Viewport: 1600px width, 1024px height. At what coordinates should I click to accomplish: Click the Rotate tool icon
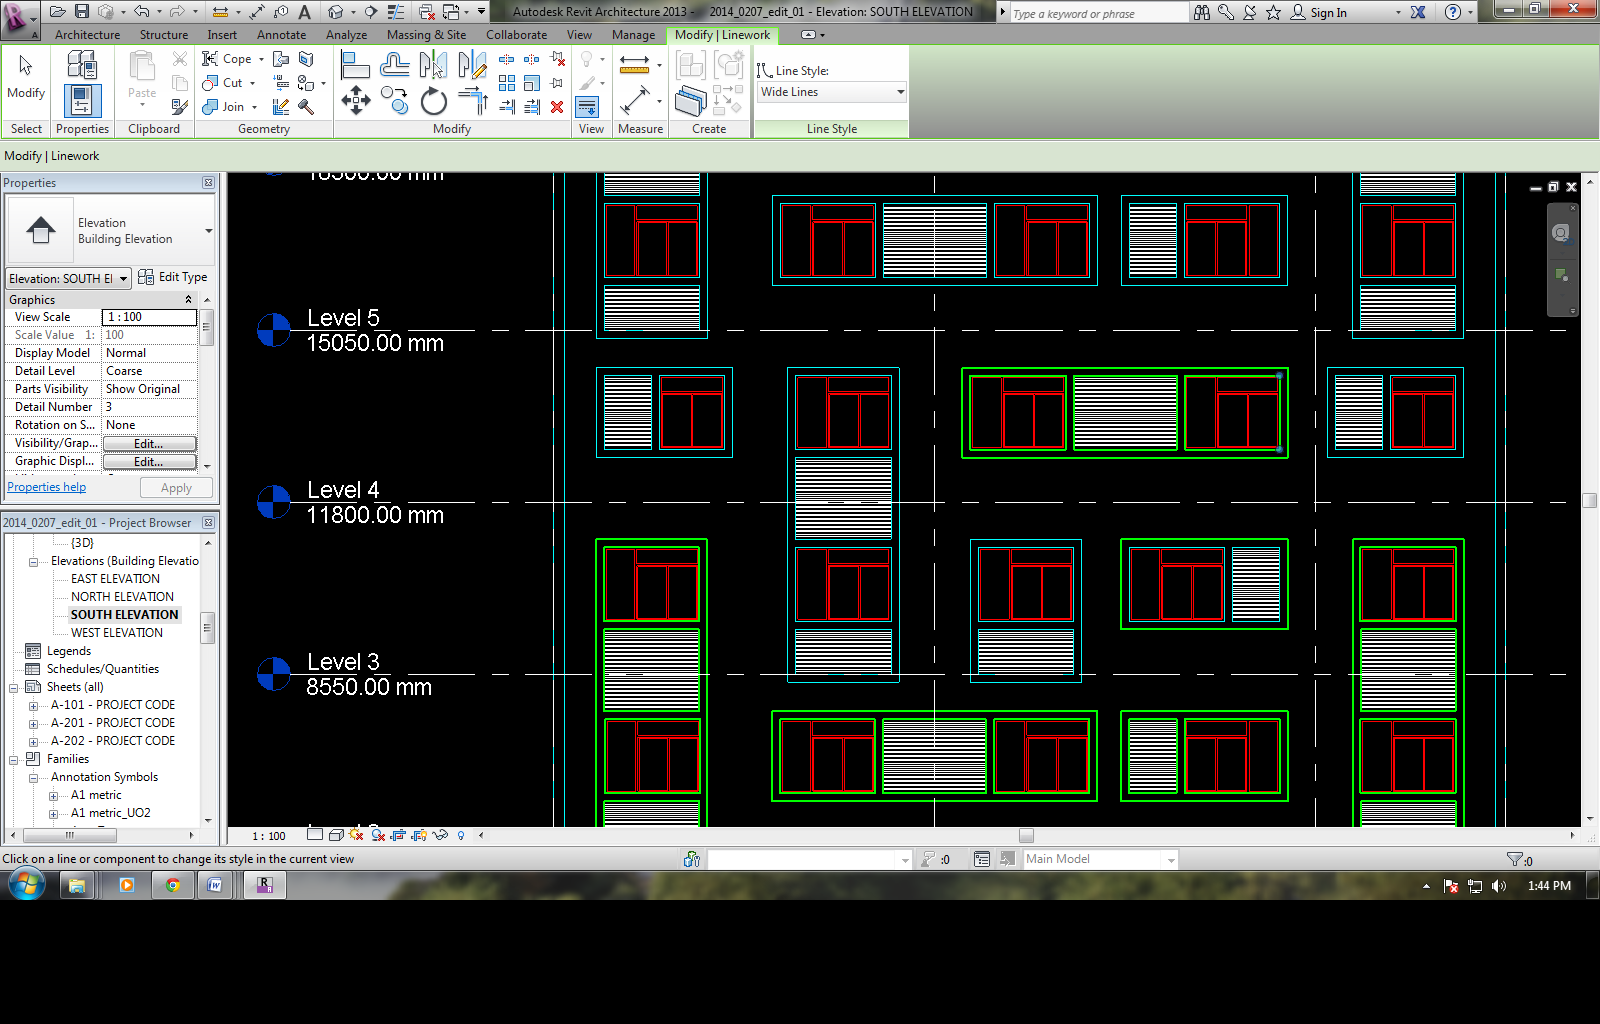pyautogui.click(x=433, y=101)
